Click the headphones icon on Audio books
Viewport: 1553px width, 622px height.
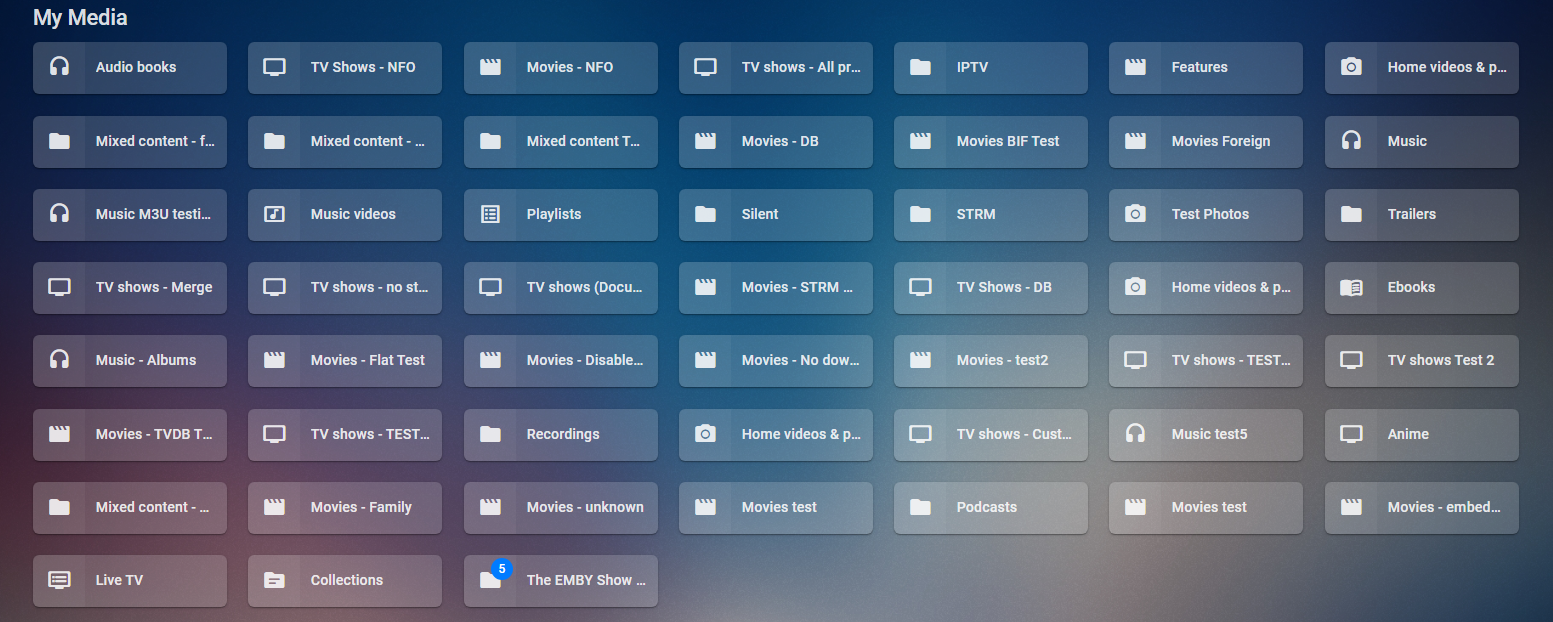59,67
